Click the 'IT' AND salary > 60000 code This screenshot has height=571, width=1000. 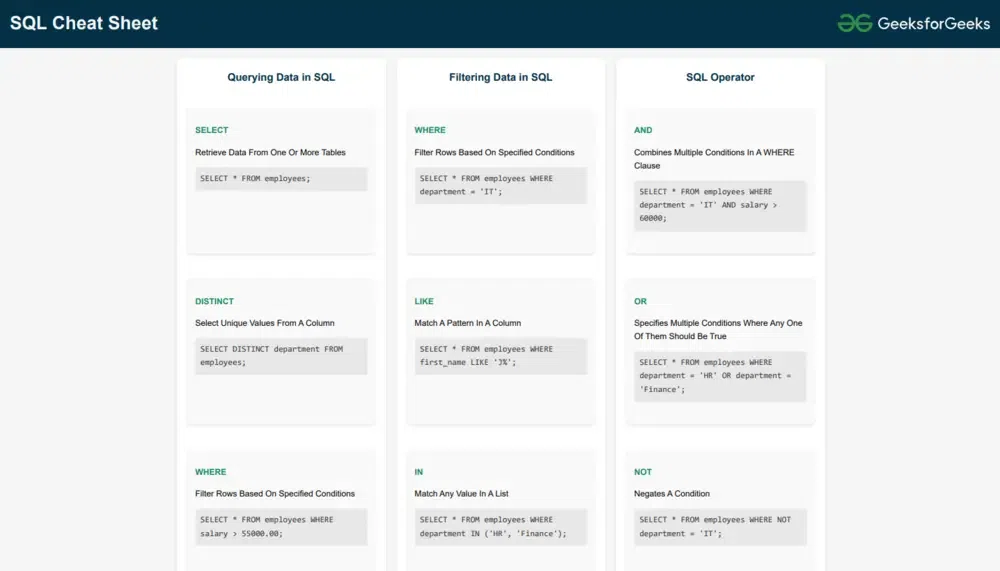[x=720, y=205]
